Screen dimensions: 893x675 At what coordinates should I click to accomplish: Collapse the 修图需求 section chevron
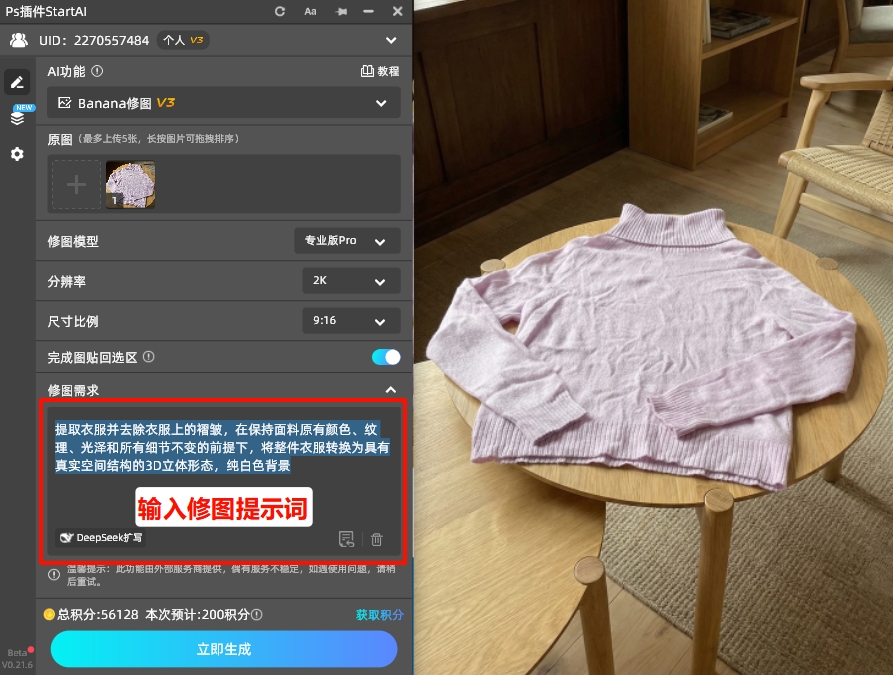tap(390, 390)
